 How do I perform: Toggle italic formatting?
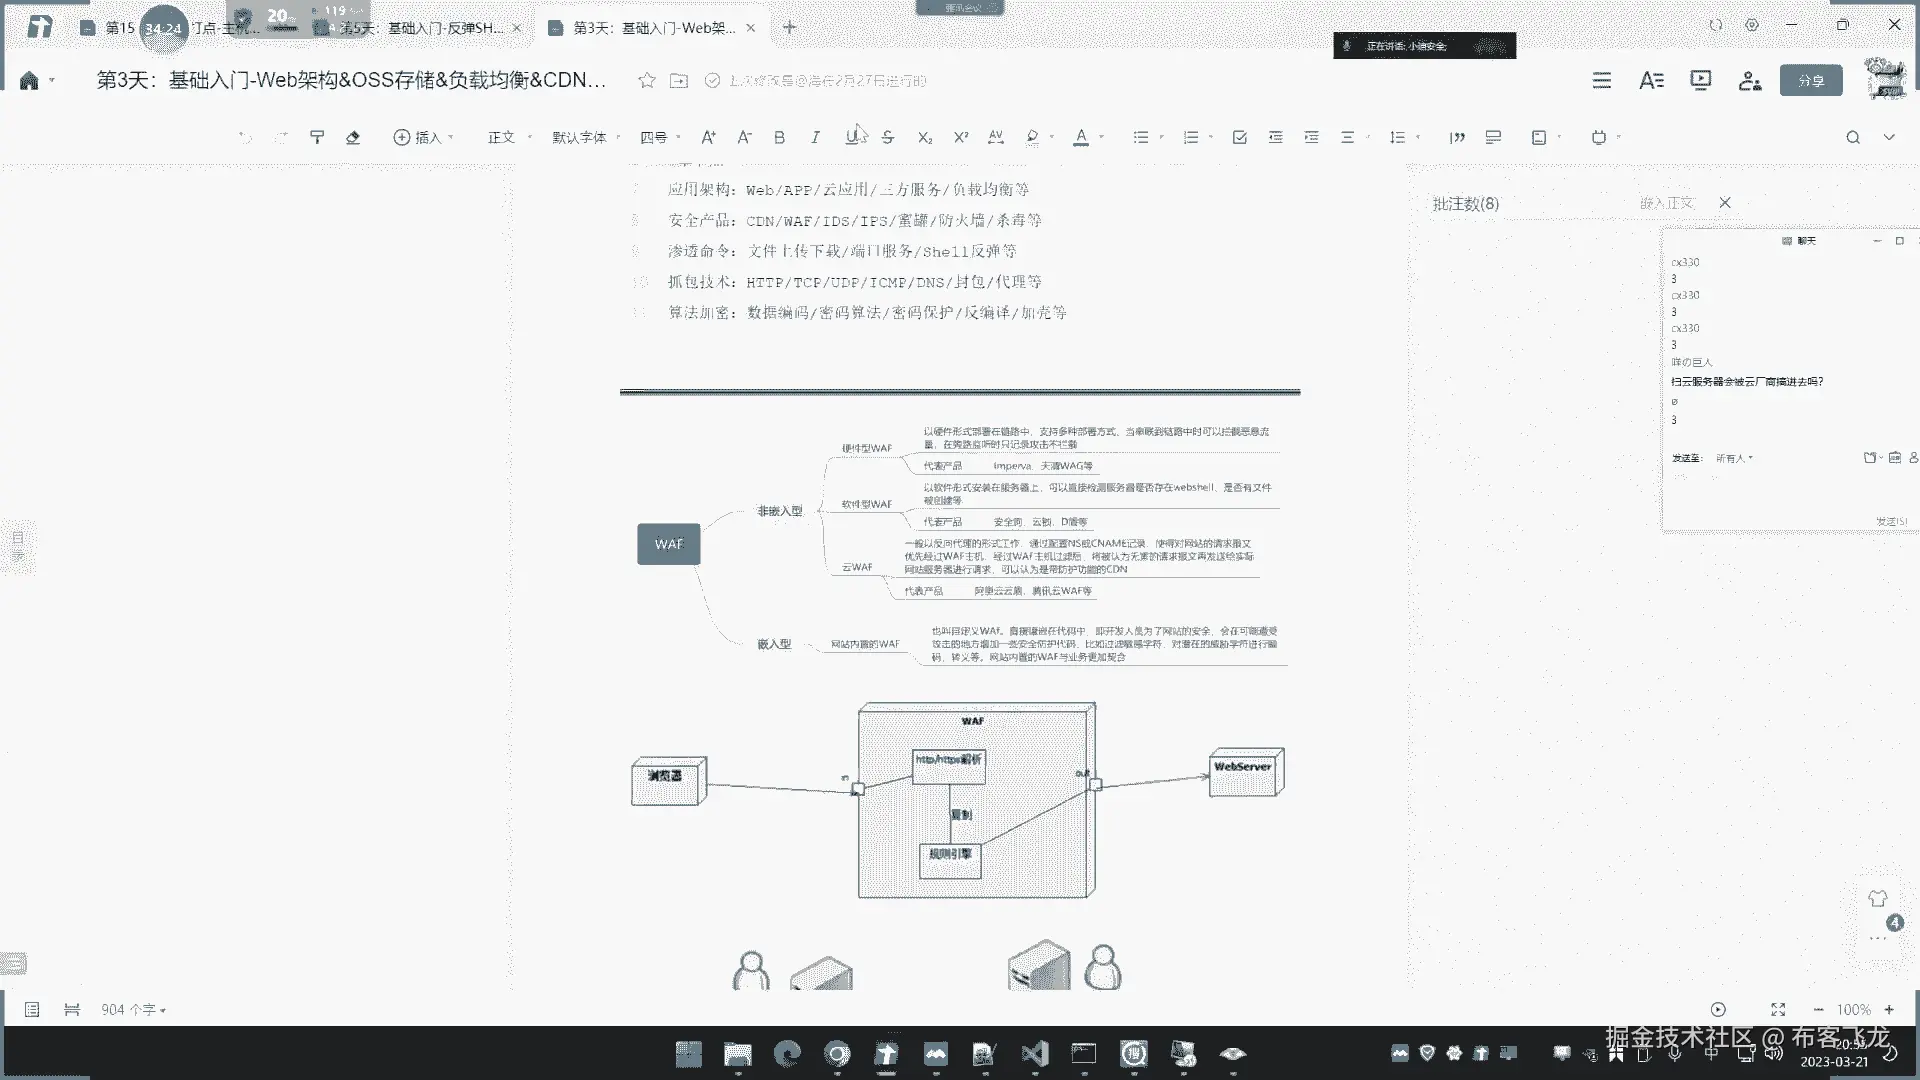(x=815, y=137)
